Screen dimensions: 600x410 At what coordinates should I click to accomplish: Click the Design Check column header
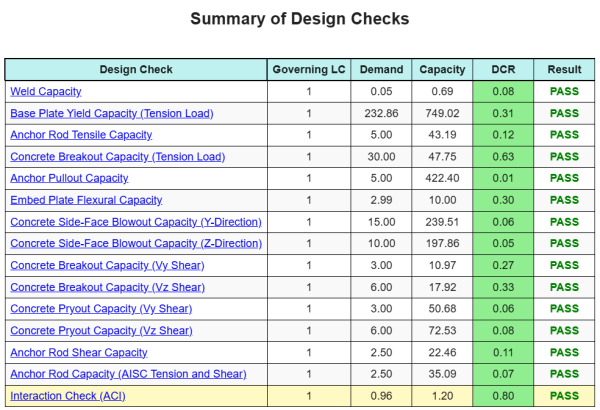(x=136, y=70)
